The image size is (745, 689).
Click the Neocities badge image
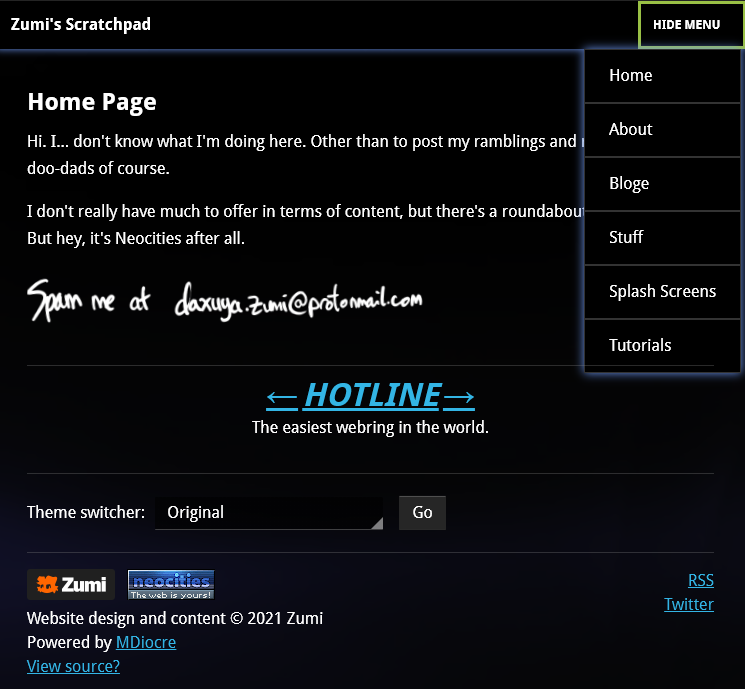[x=171, y=584]
